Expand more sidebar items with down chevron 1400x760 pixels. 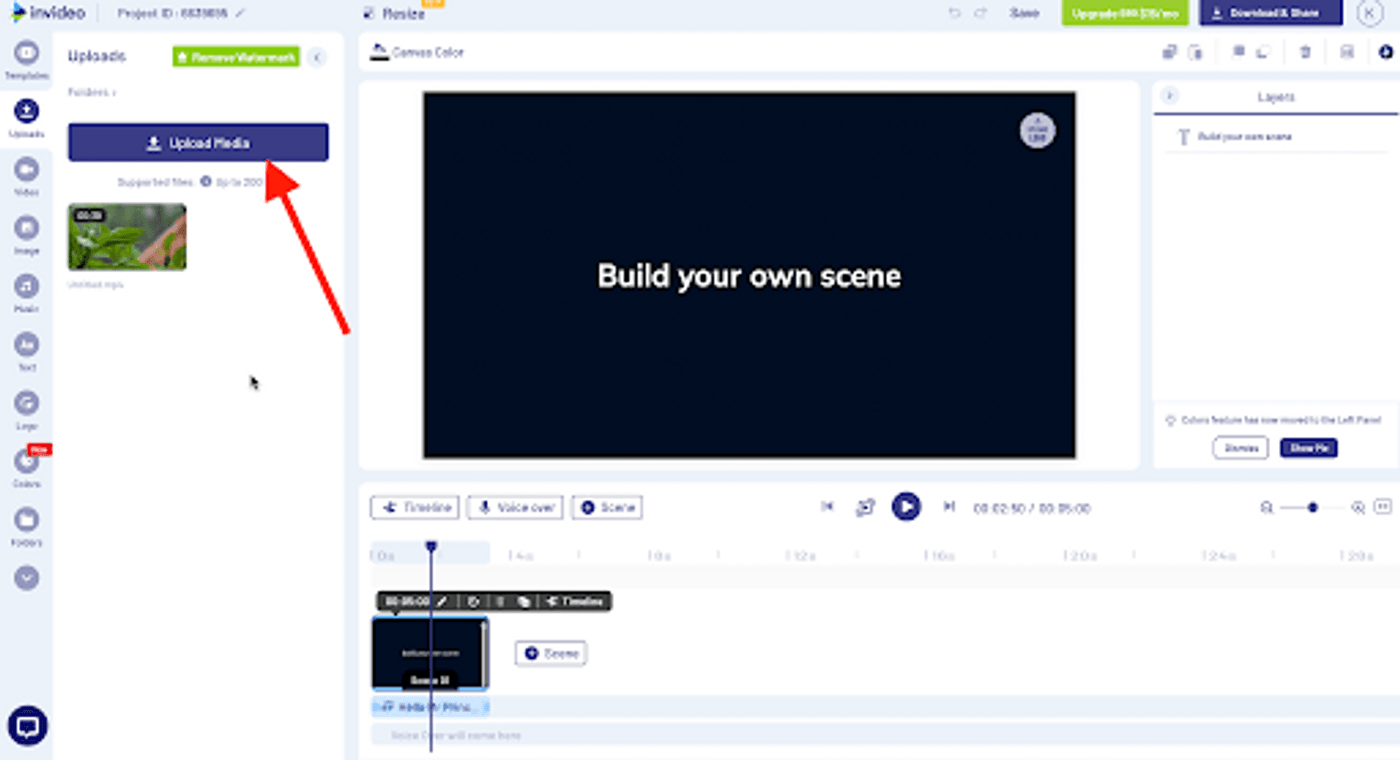26,578
